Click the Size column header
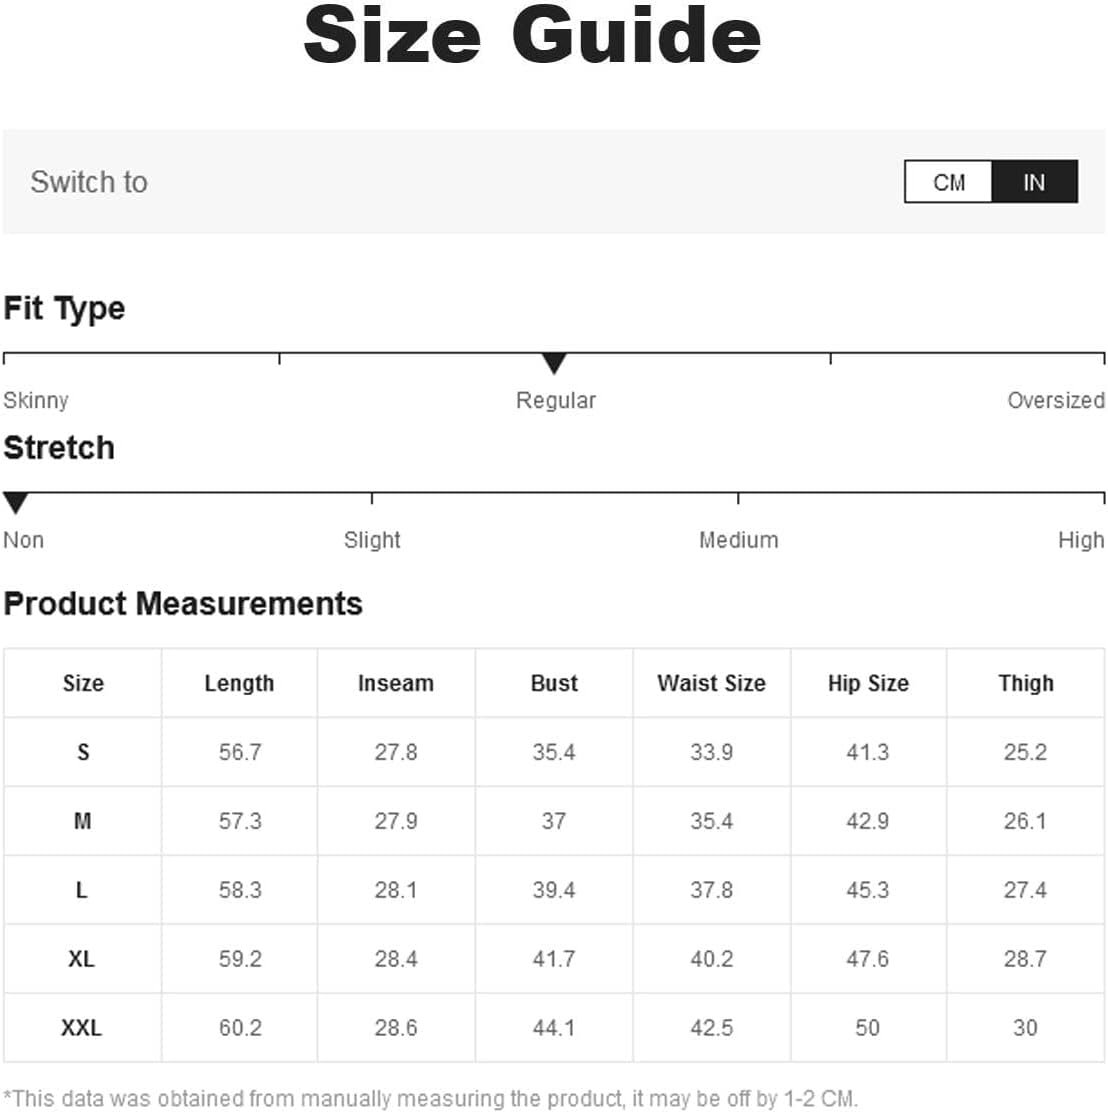The height and width of the screenshot is (1113, 1108). (x=83, y=683)
